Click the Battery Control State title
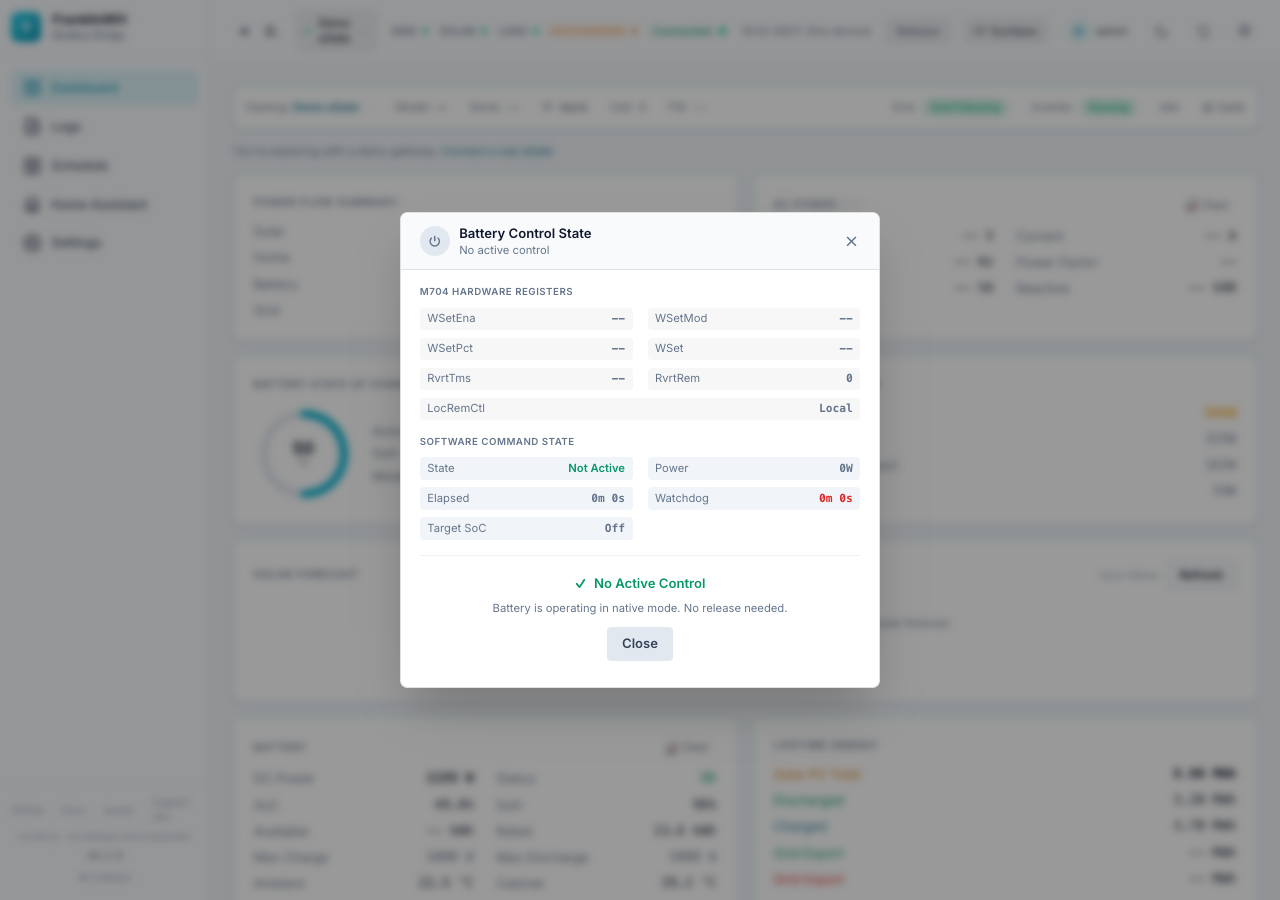Viewport: 1280px width, 900px height. tap(525, 233)
